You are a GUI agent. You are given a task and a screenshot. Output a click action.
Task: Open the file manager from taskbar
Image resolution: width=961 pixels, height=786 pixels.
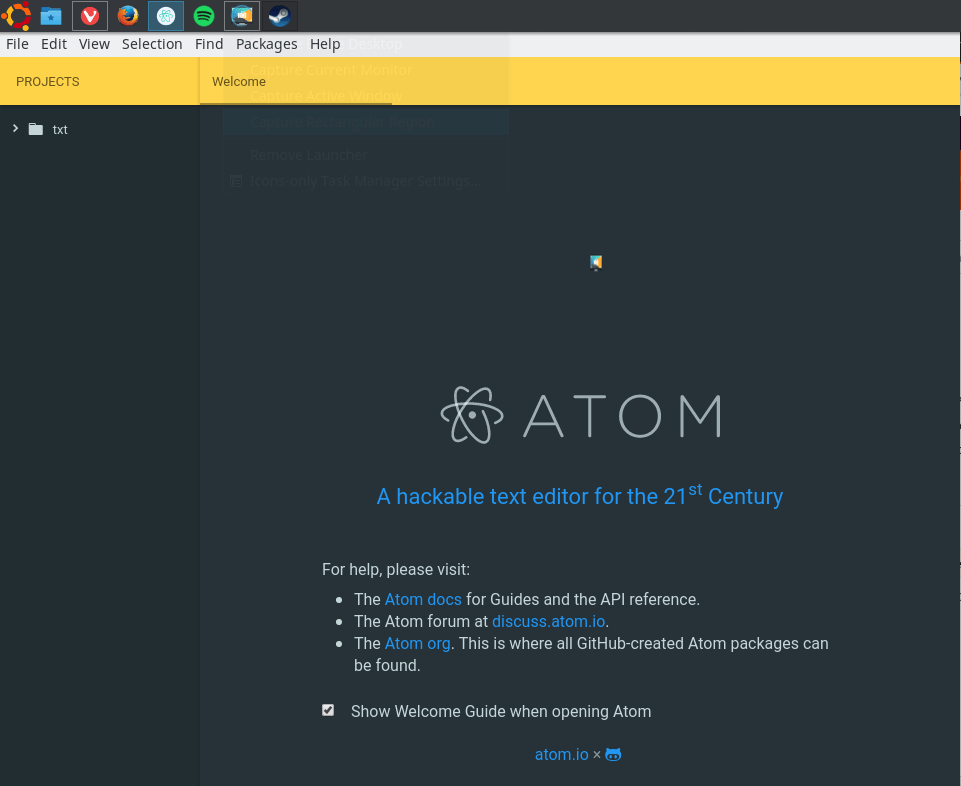[x=51, y=16]
